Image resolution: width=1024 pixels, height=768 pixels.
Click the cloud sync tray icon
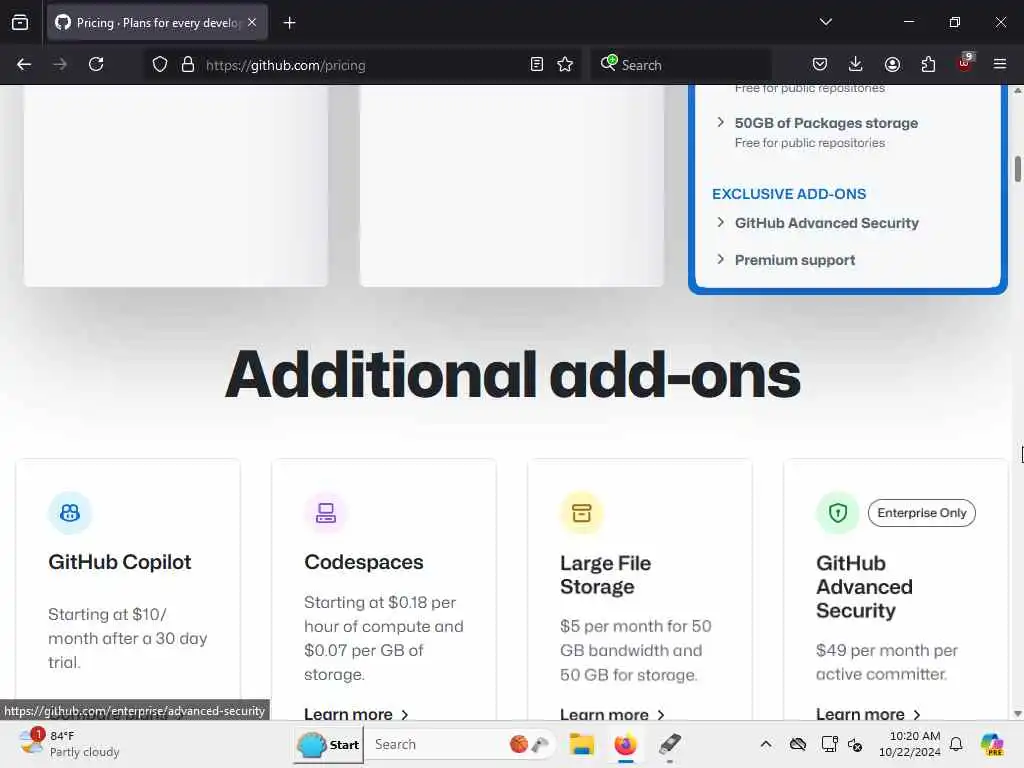797,744
